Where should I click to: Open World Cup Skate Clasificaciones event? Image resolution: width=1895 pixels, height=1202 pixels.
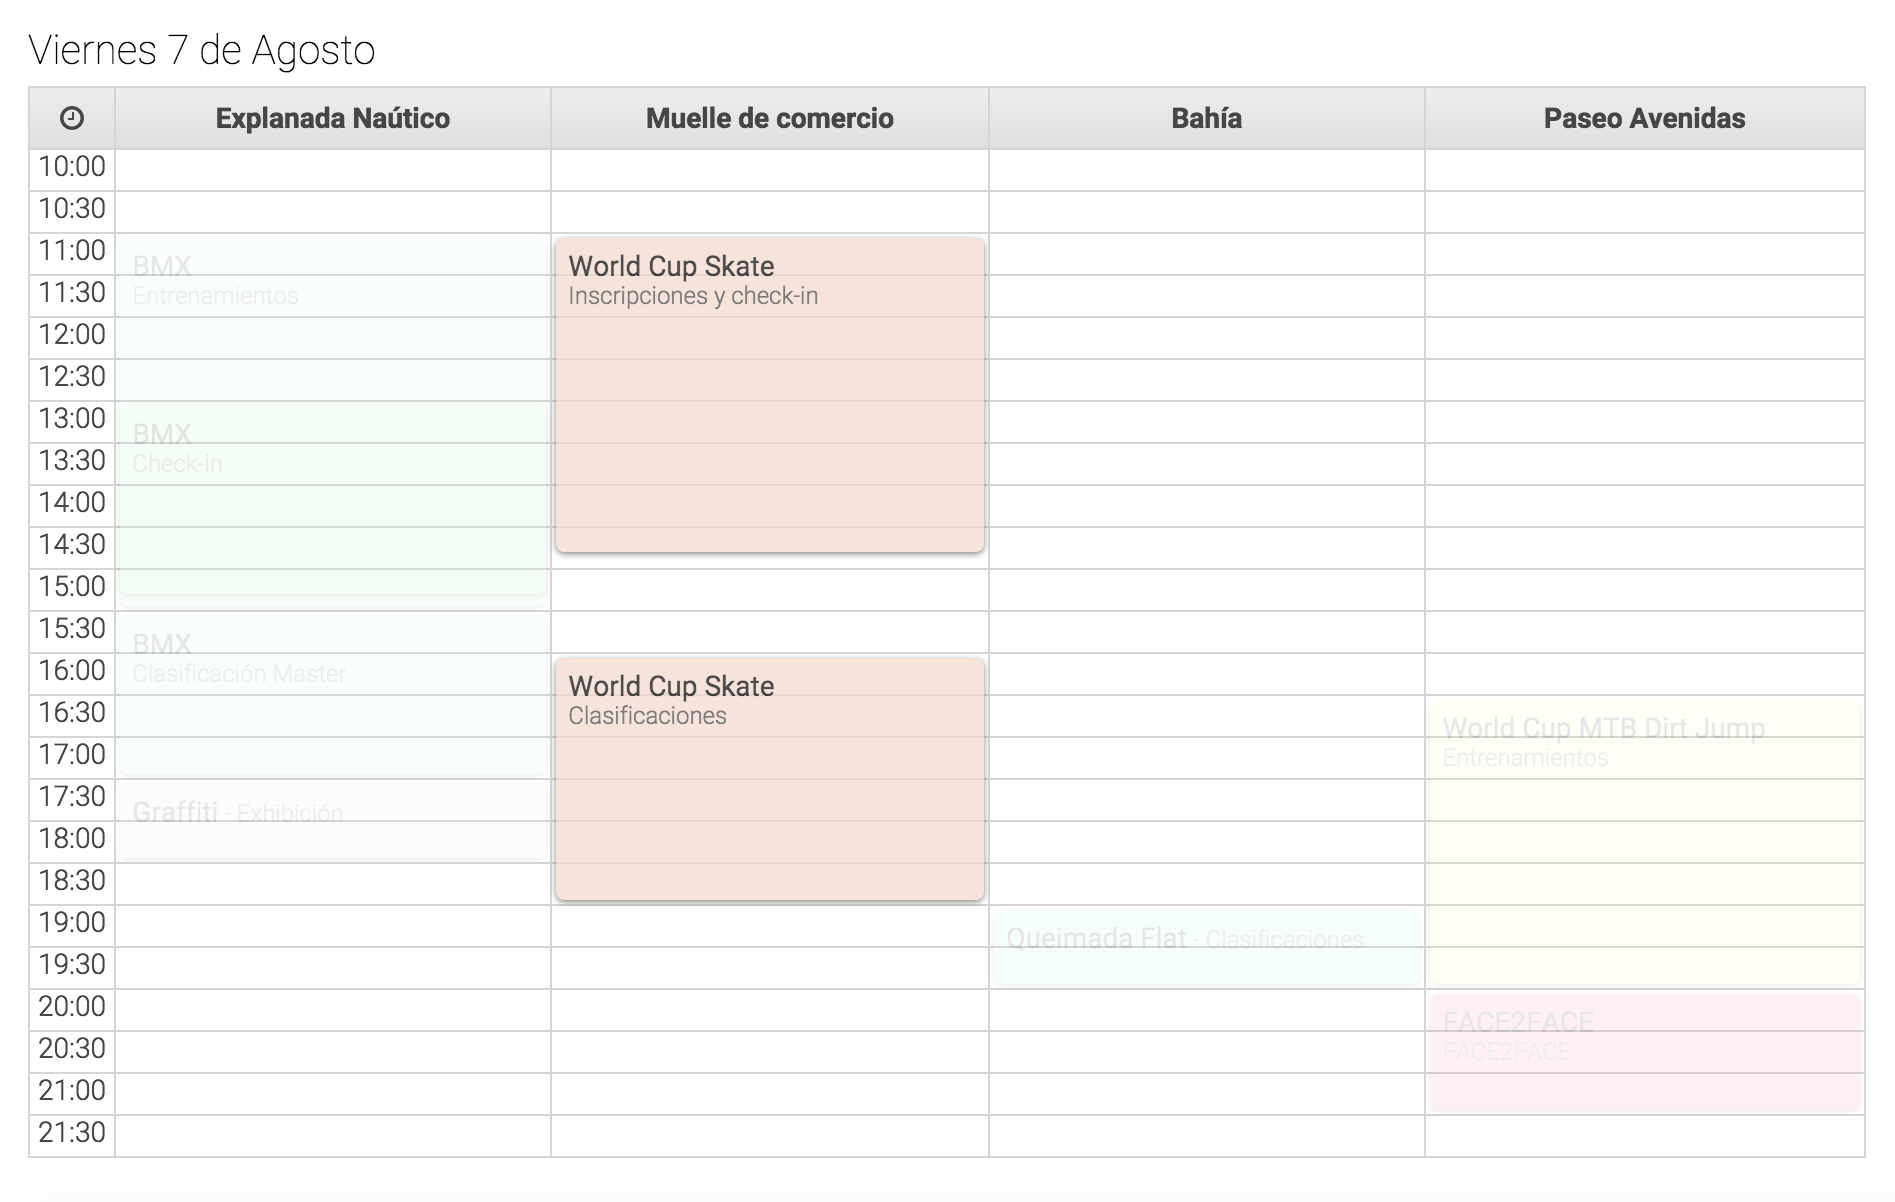[769, 778]
